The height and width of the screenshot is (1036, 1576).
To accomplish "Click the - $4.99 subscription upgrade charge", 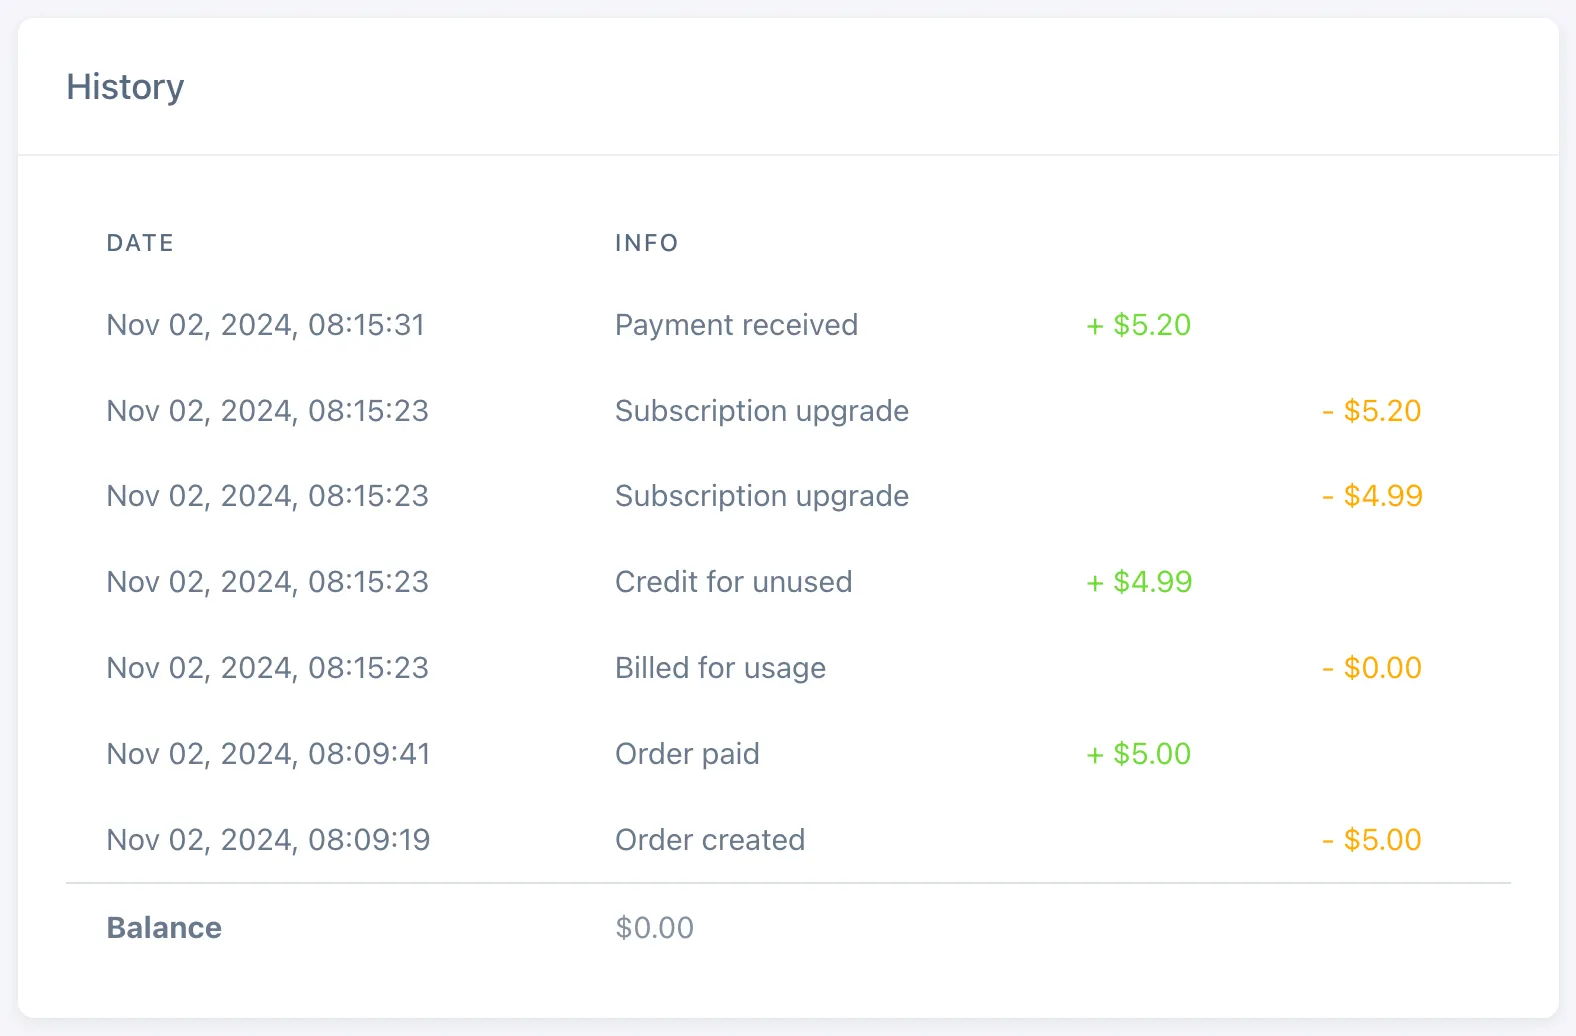I will tap(1372, 496).
